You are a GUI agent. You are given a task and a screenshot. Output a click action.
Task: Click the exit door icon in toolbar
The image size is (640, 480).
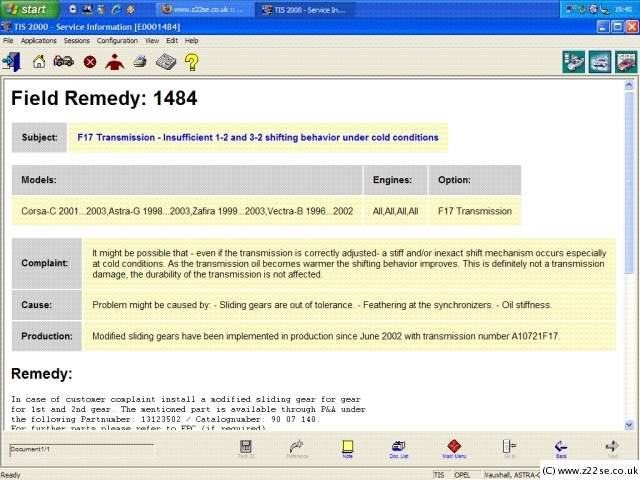(x=11, y=62)
